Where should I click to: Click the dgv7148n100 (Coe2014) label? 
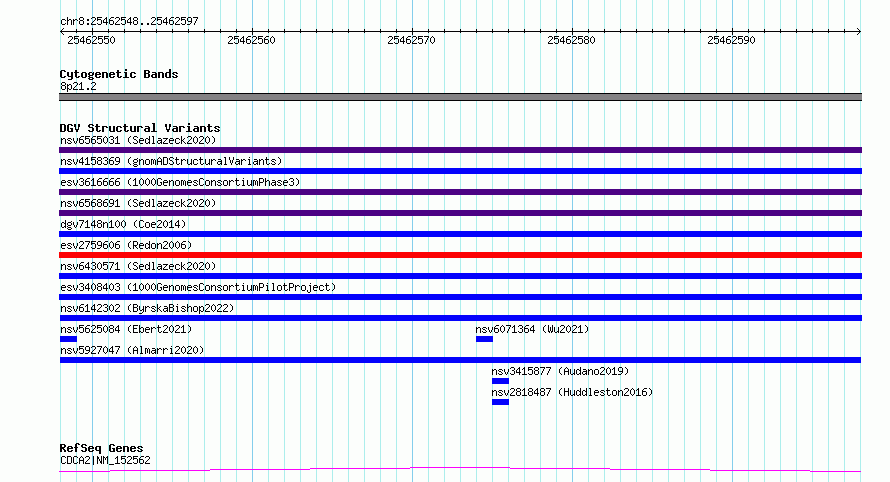(123, 224)
